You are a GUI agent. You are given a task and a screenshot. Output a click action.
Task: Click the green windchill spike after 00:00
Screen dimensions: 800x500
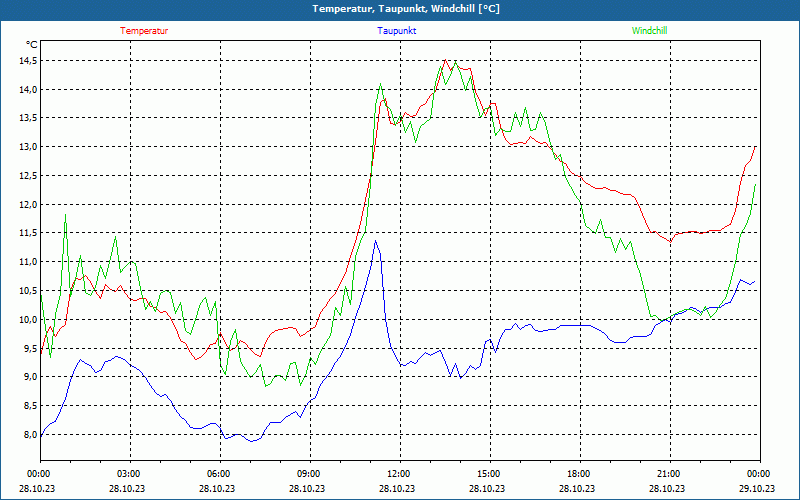[x=66, y=215]
